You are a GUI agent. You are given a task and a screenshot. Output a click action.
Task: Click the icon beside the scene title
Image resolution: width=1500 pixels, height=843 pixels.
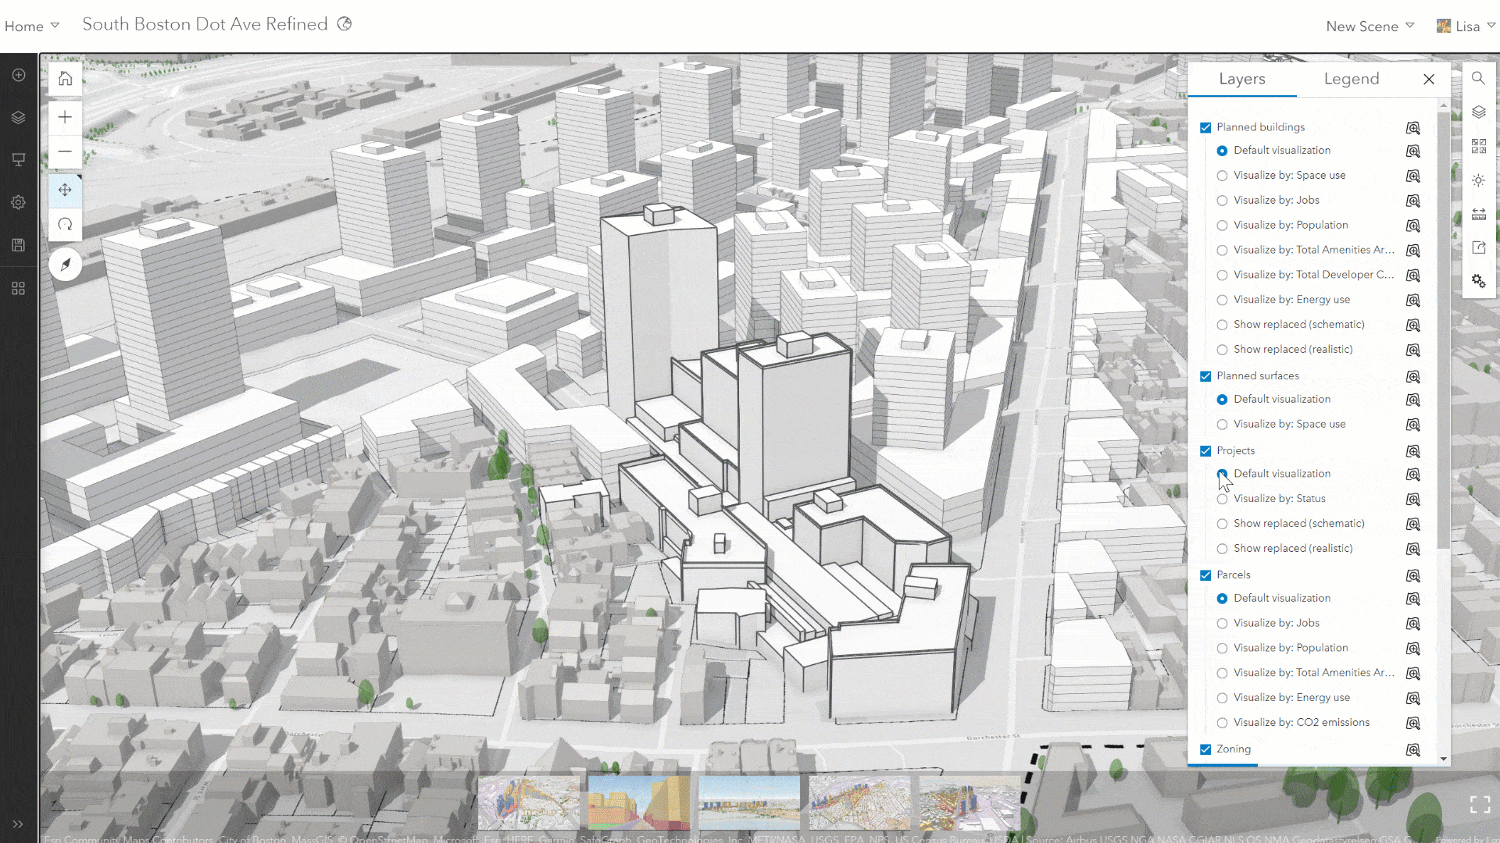345,24
